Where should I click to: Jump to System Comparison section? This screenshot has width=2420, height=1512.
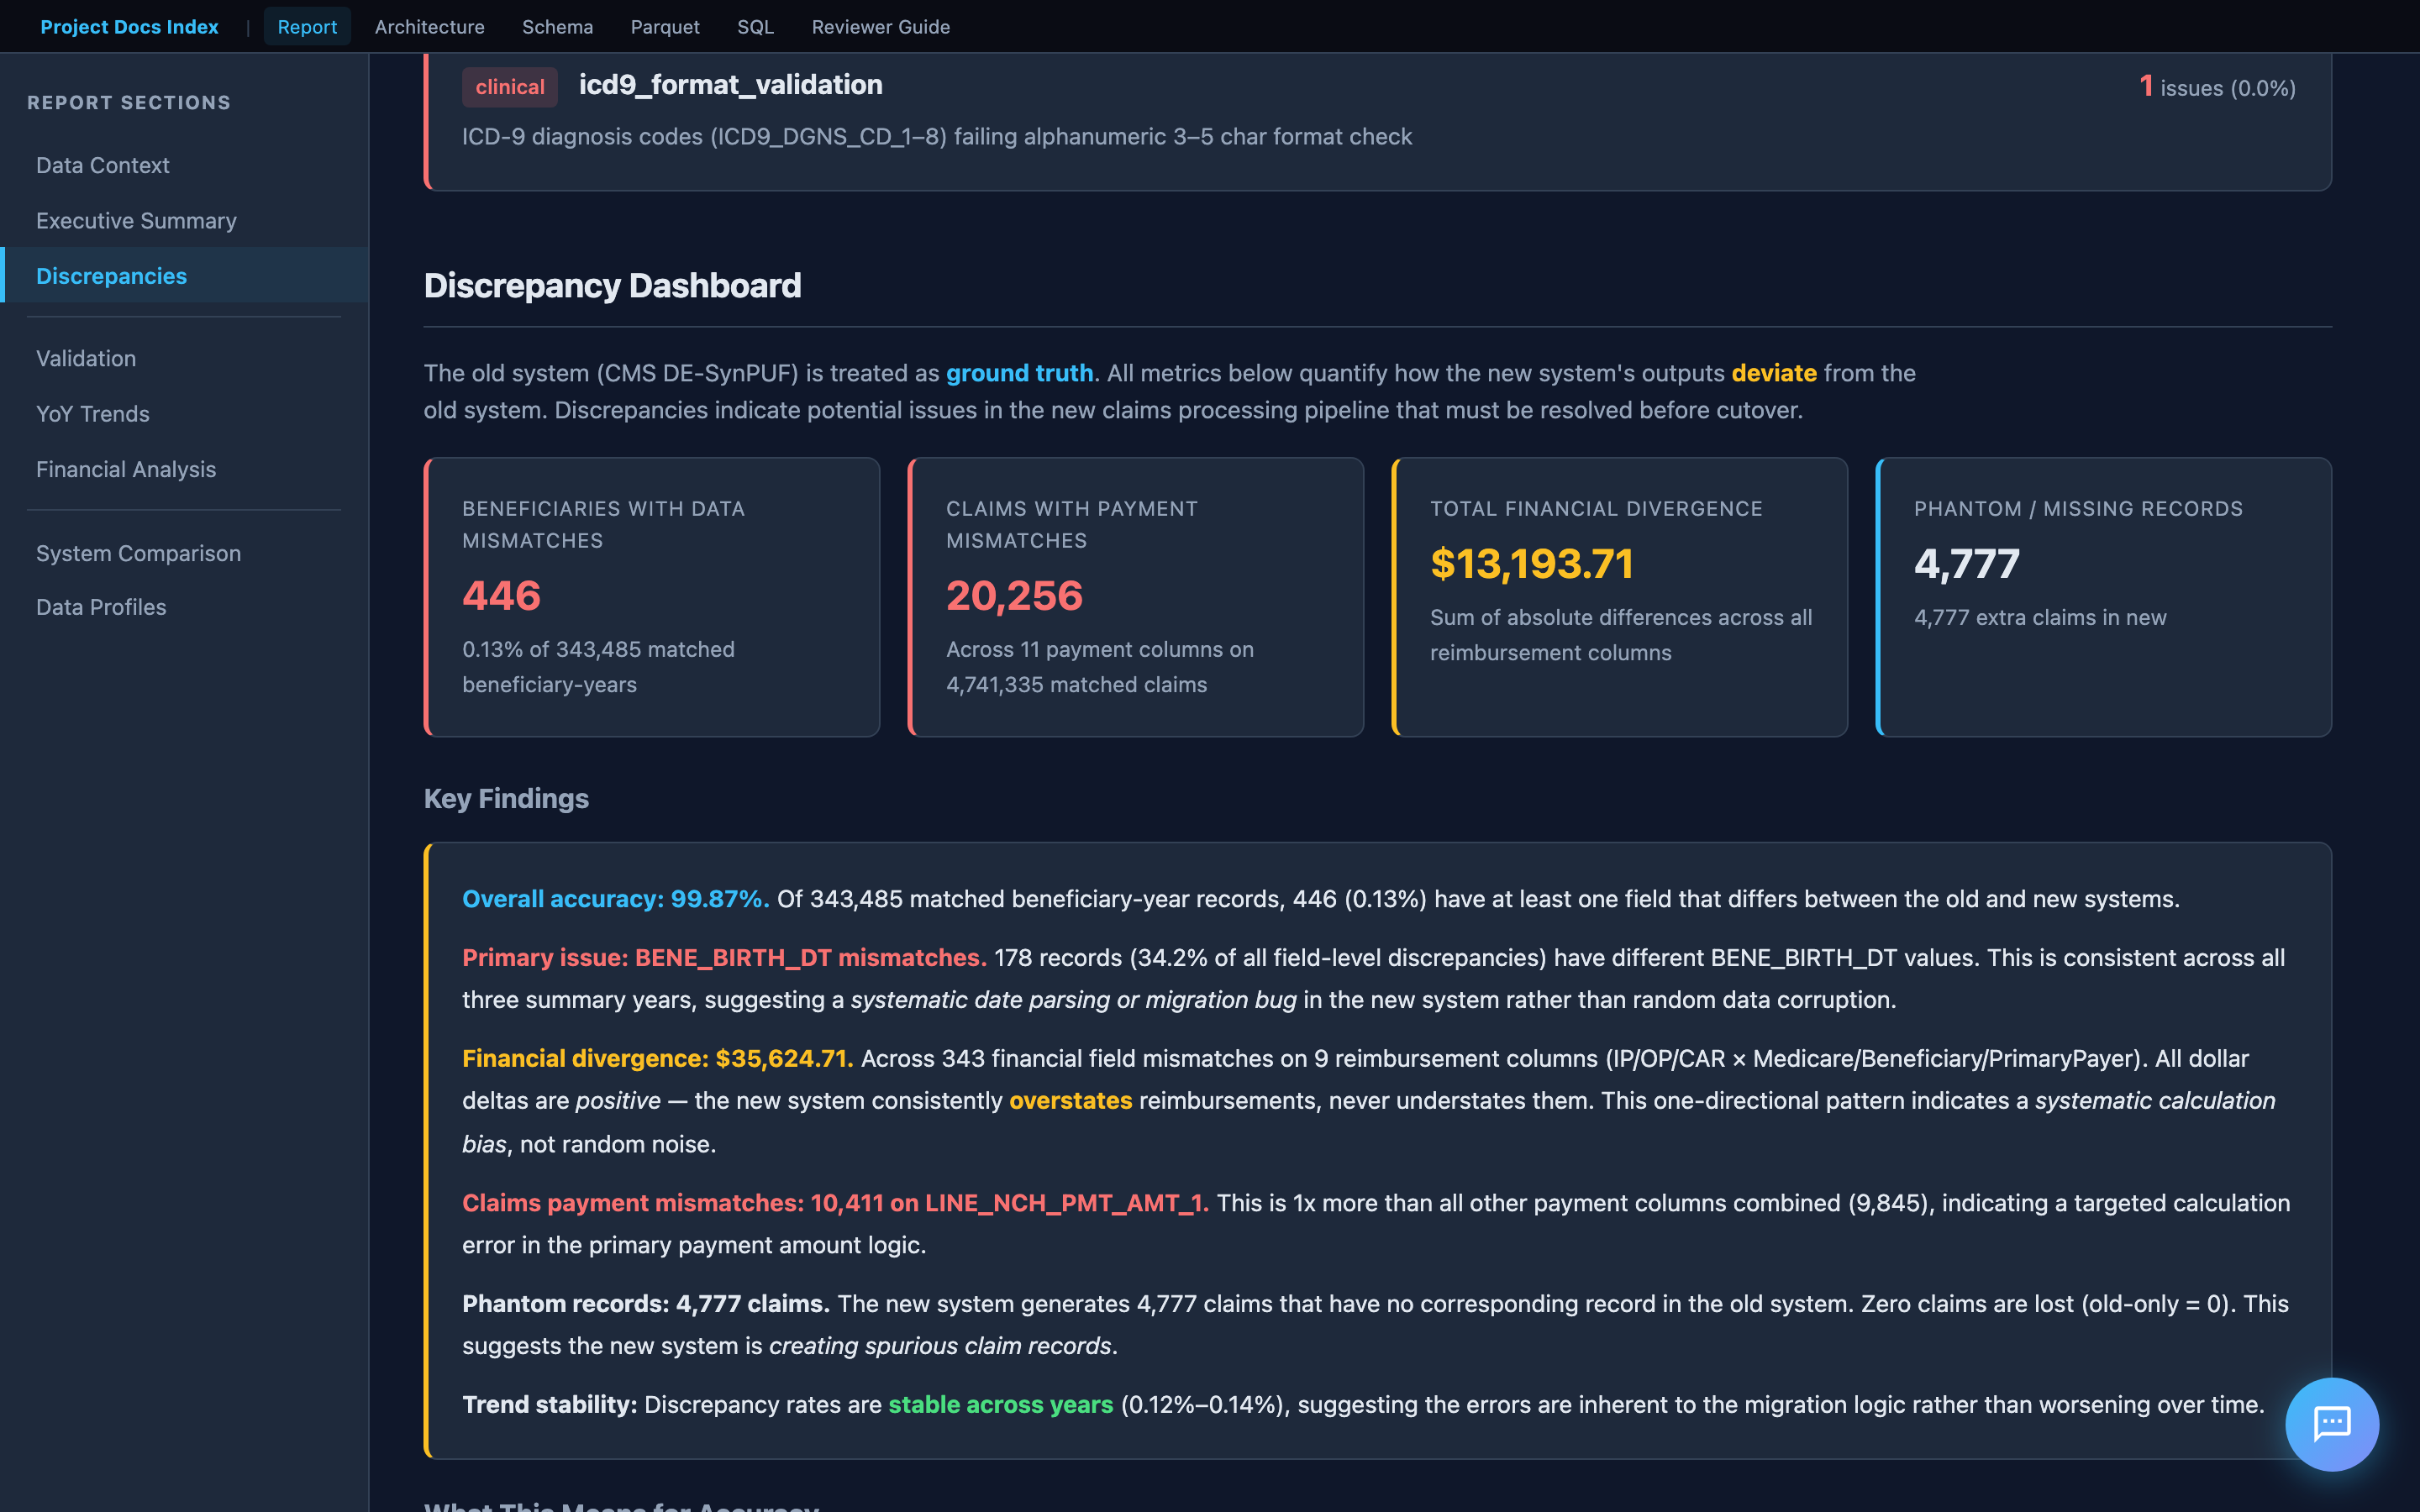tap(138, 553)
